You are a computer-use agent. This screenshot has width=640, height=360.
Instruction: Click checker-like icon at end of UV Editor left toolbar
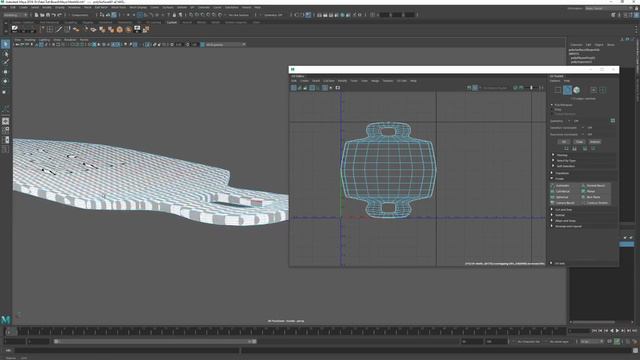(338, 88)
